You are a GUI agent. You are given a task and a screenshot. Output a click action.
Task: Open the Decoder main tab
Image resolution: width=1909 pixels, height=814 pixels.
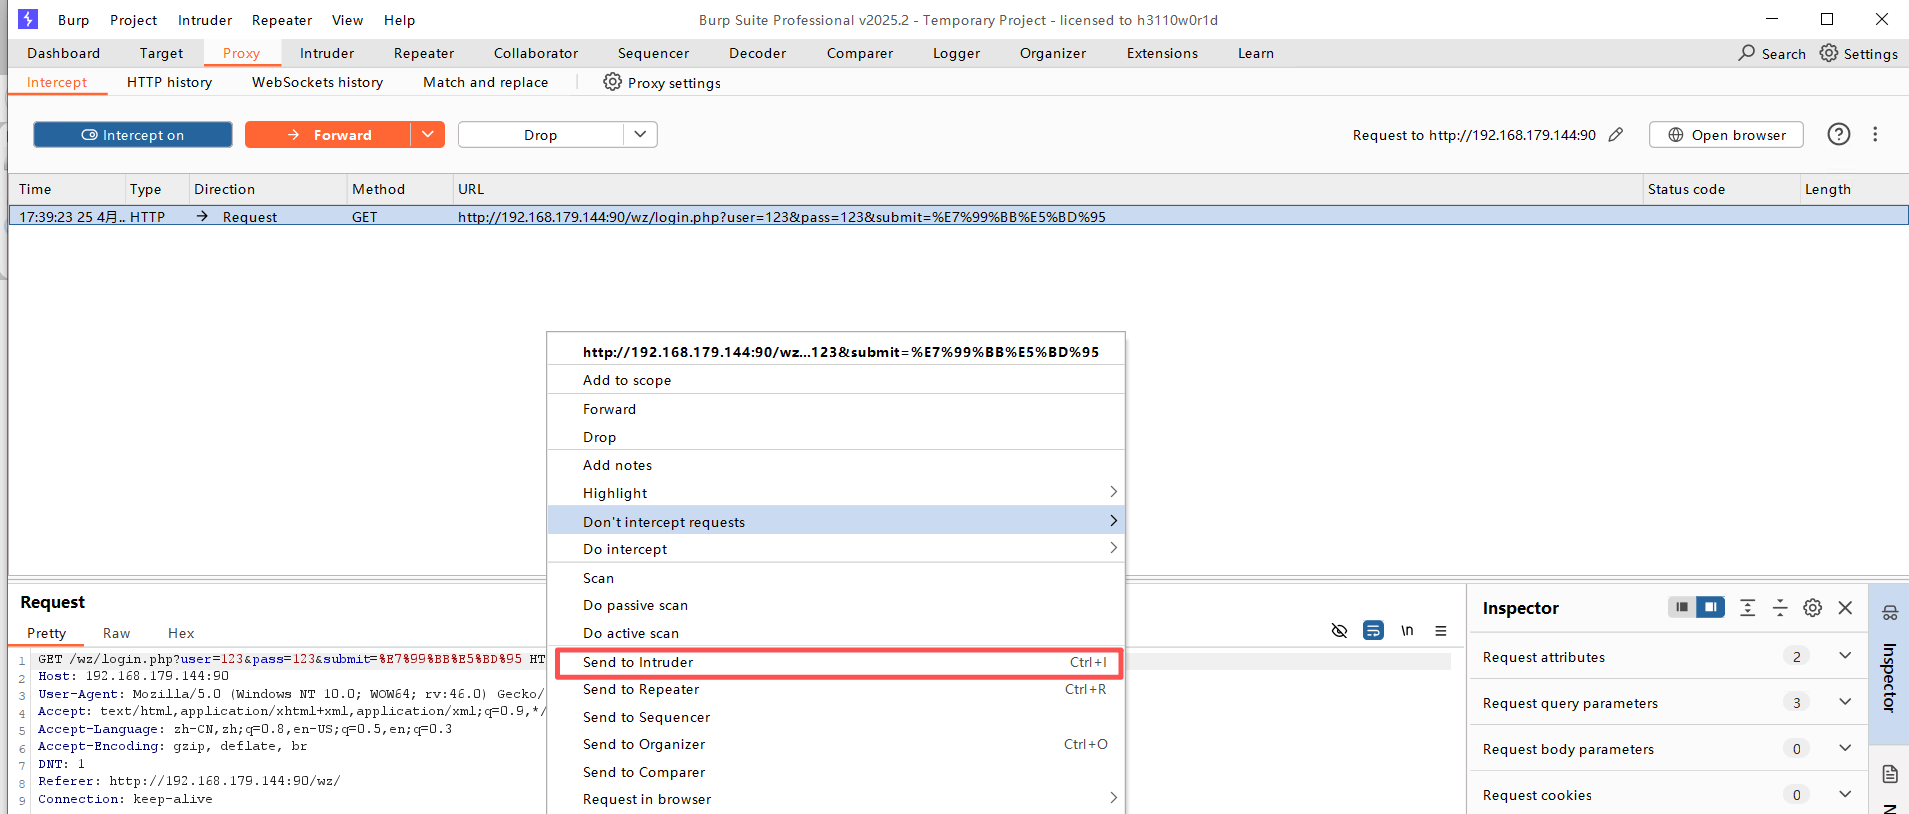point(757,53)
